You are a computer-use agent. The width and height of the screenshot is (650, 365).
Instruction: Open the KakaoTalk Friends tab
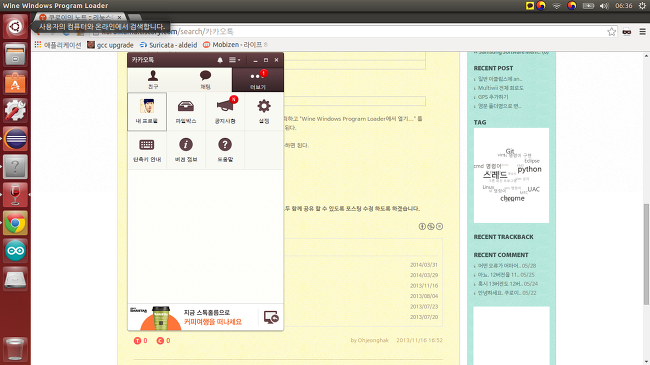[x=153, y=80]
